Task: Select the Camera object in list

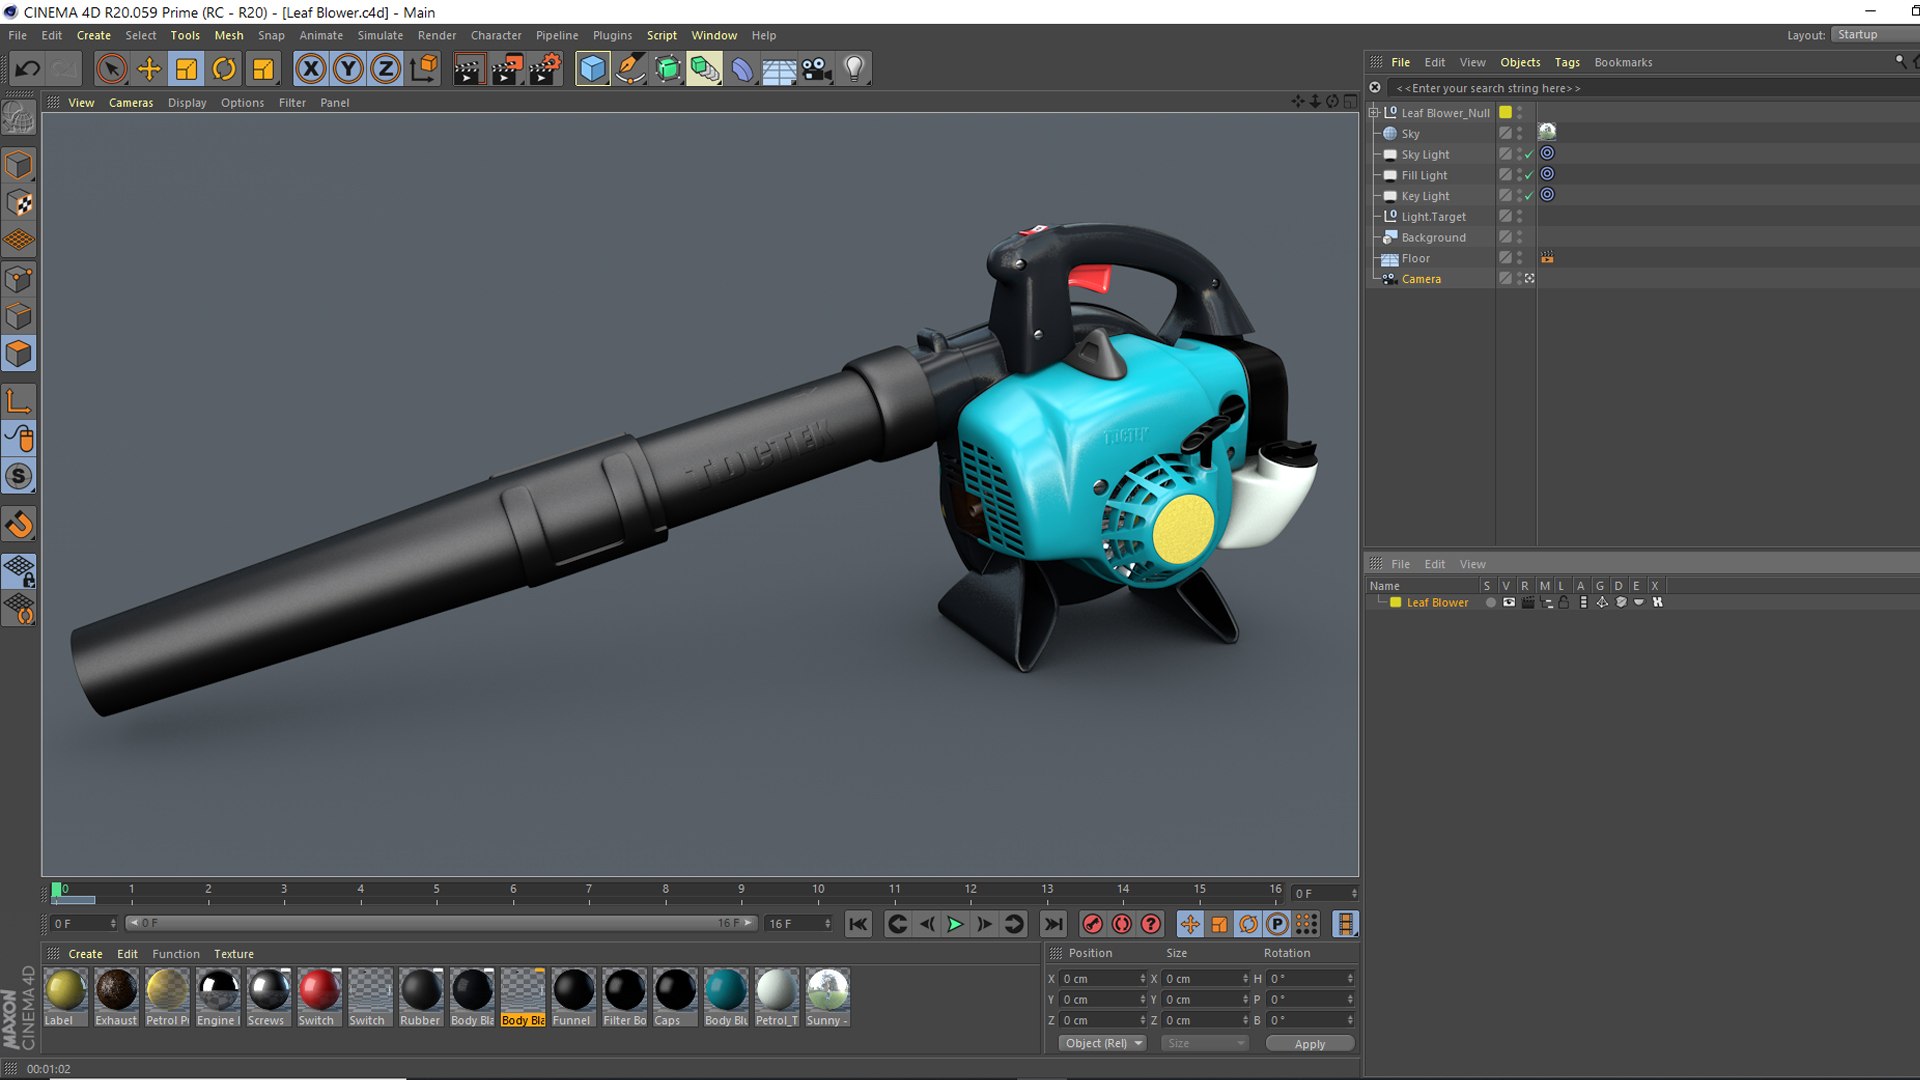Action: point(1421,279)
